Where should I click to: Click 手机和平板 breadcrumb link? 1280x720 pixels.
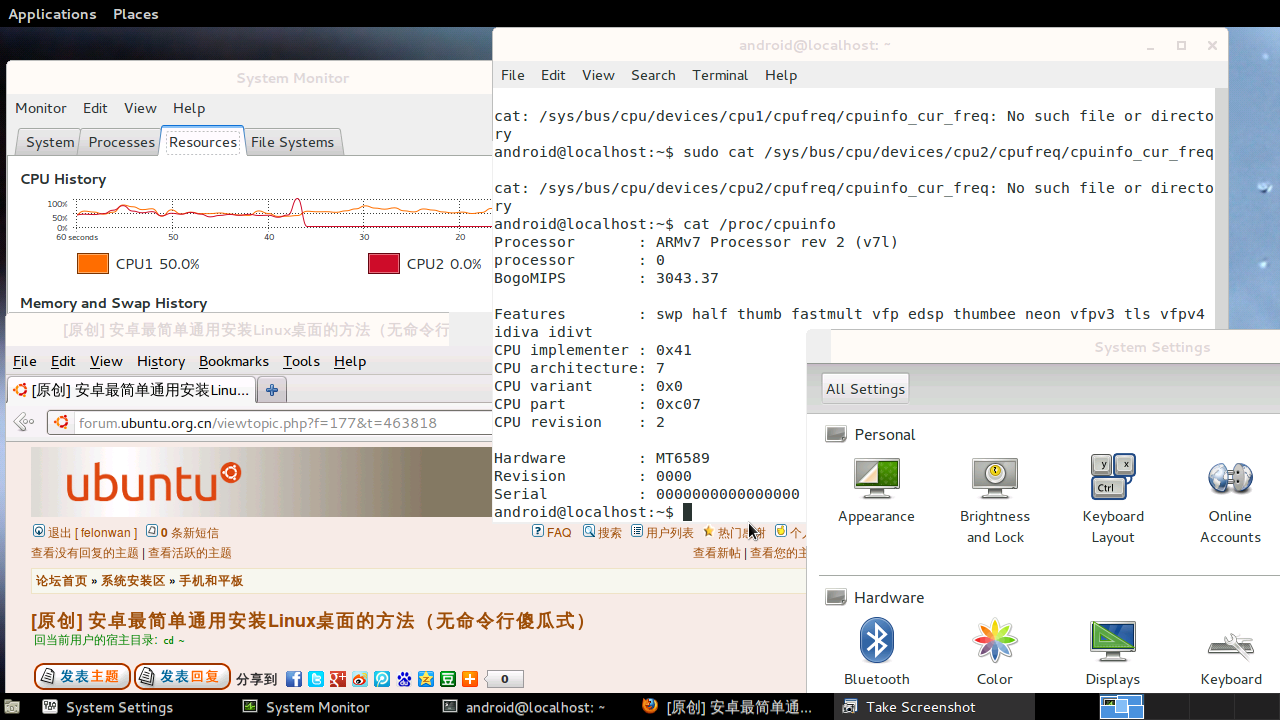(x=211, y=581)
